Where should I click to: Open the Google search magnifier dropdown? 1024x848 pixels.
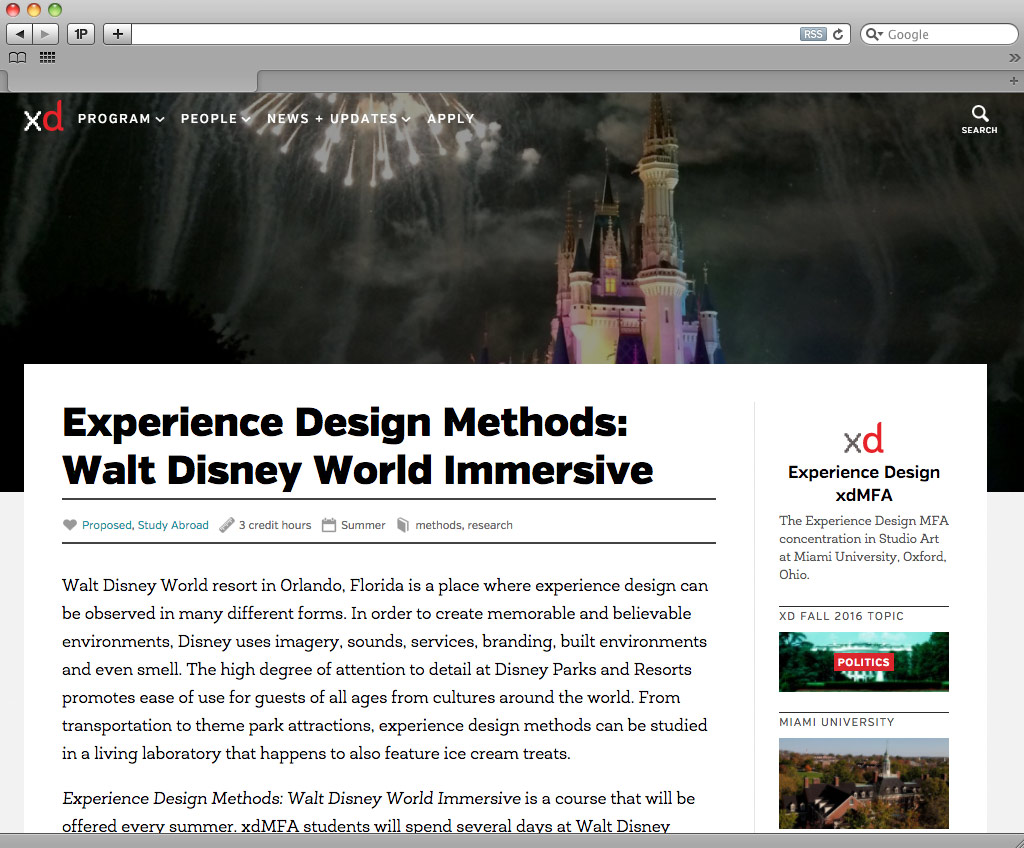tap(874, 34)
